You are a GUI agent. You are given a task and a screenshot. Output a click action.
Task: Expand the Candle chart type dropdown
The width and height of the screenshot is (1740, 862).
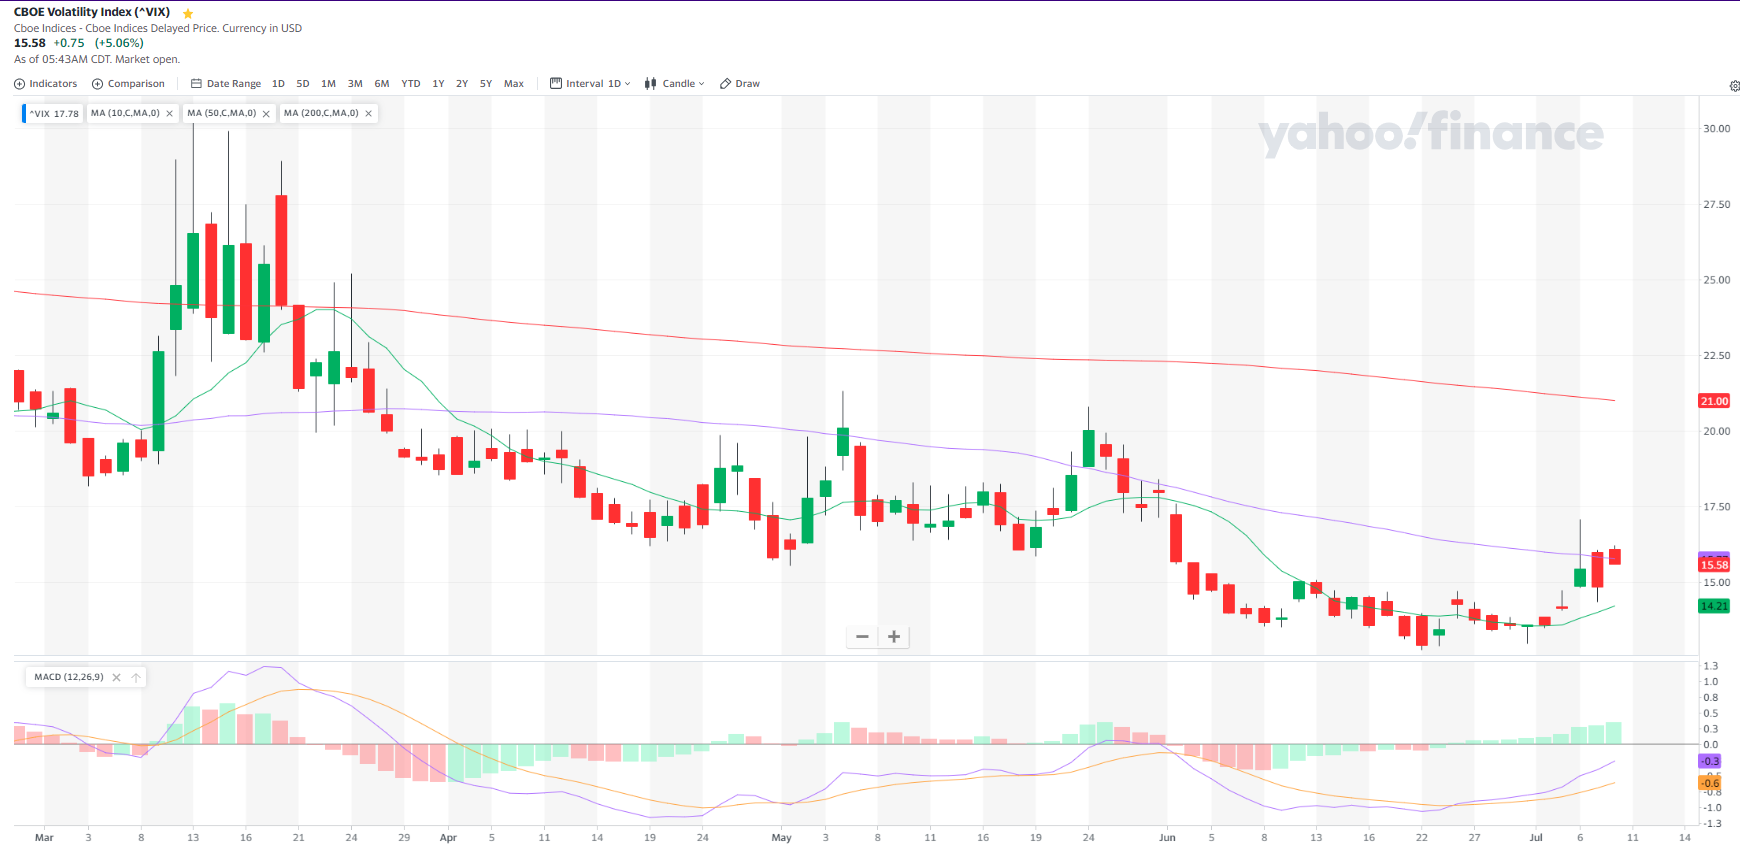[675, 84]
